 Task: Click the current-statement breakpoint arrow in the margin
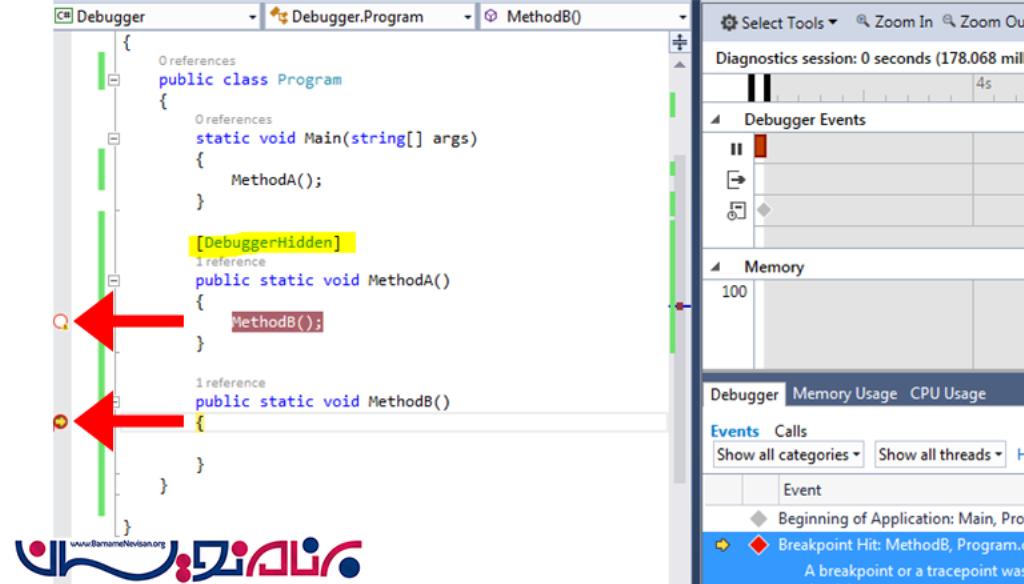(x=60, y=423)
